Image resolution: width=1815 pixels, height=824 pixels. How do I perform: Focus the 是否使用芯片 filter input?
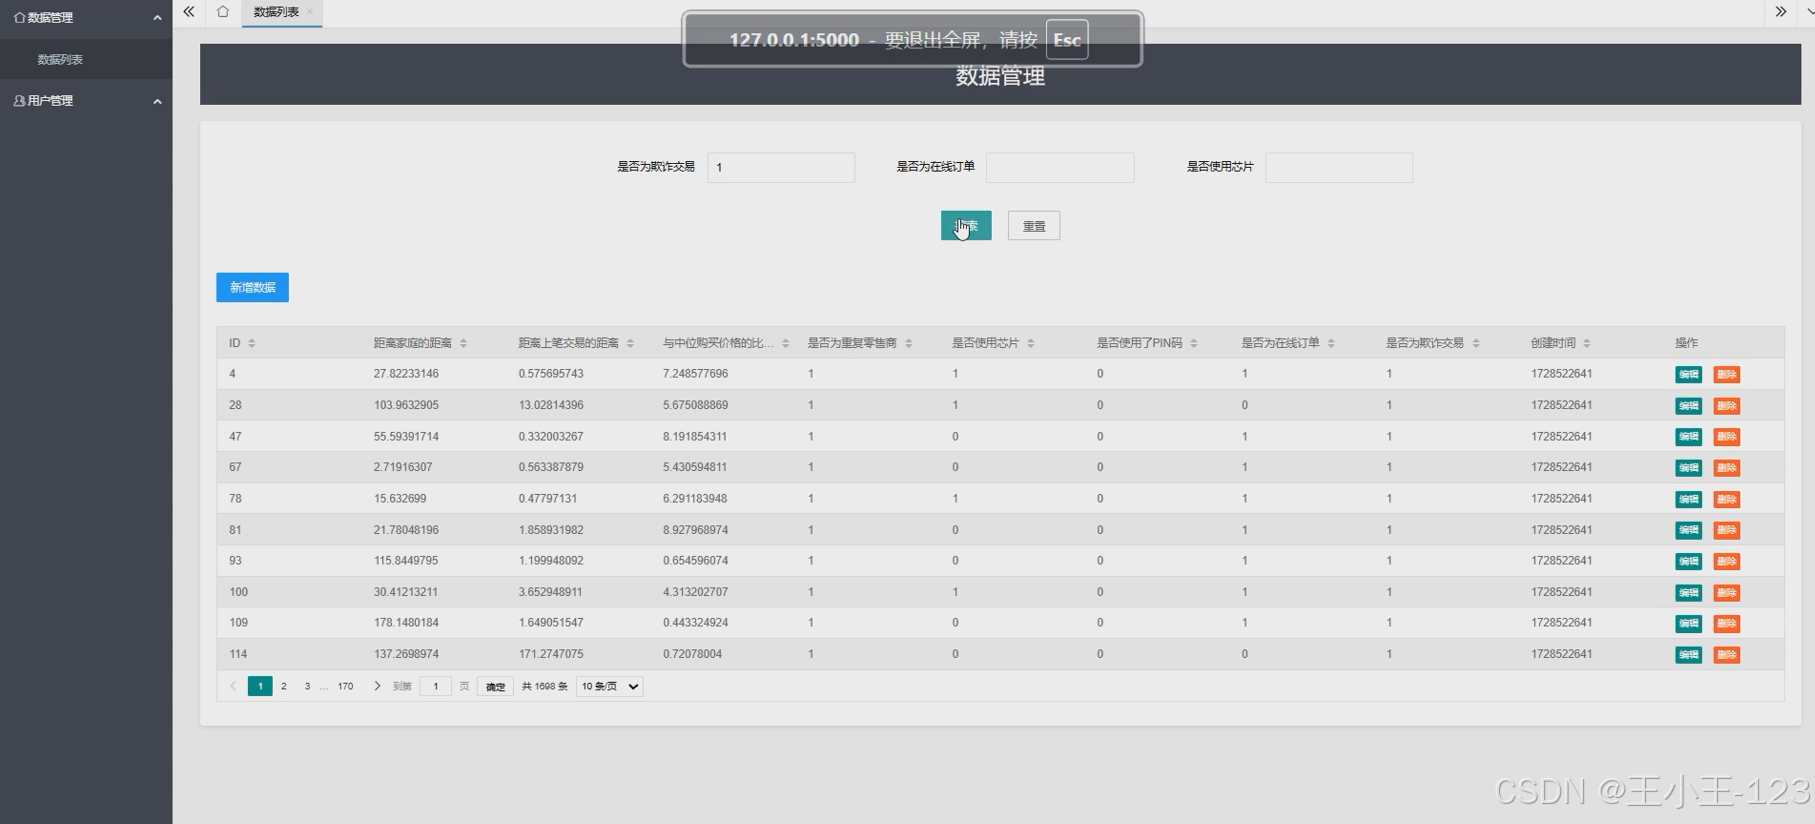click(1339, 167)
